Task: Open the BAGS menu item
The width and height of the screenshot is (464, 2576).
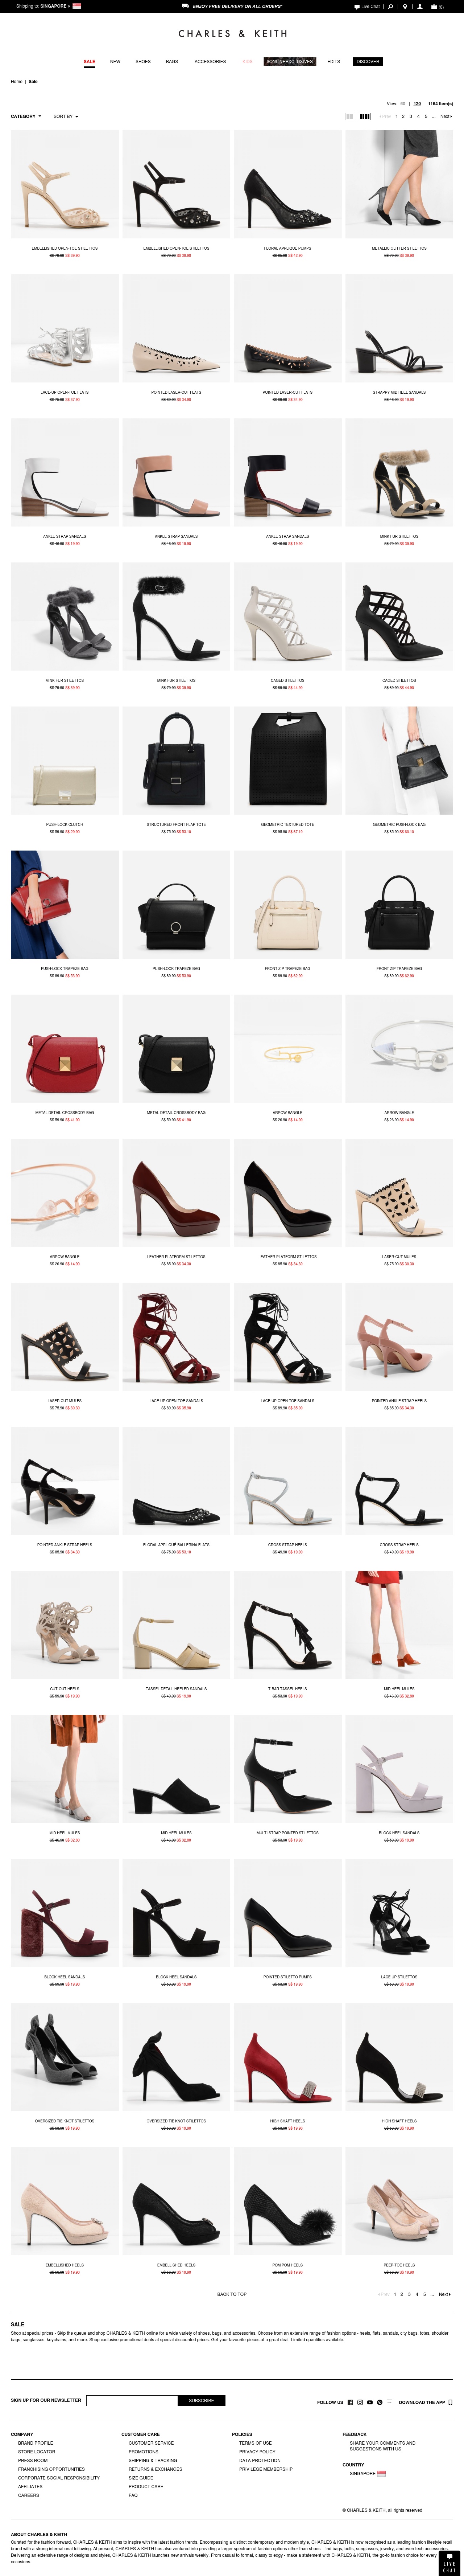Action: tap(172, 61)
